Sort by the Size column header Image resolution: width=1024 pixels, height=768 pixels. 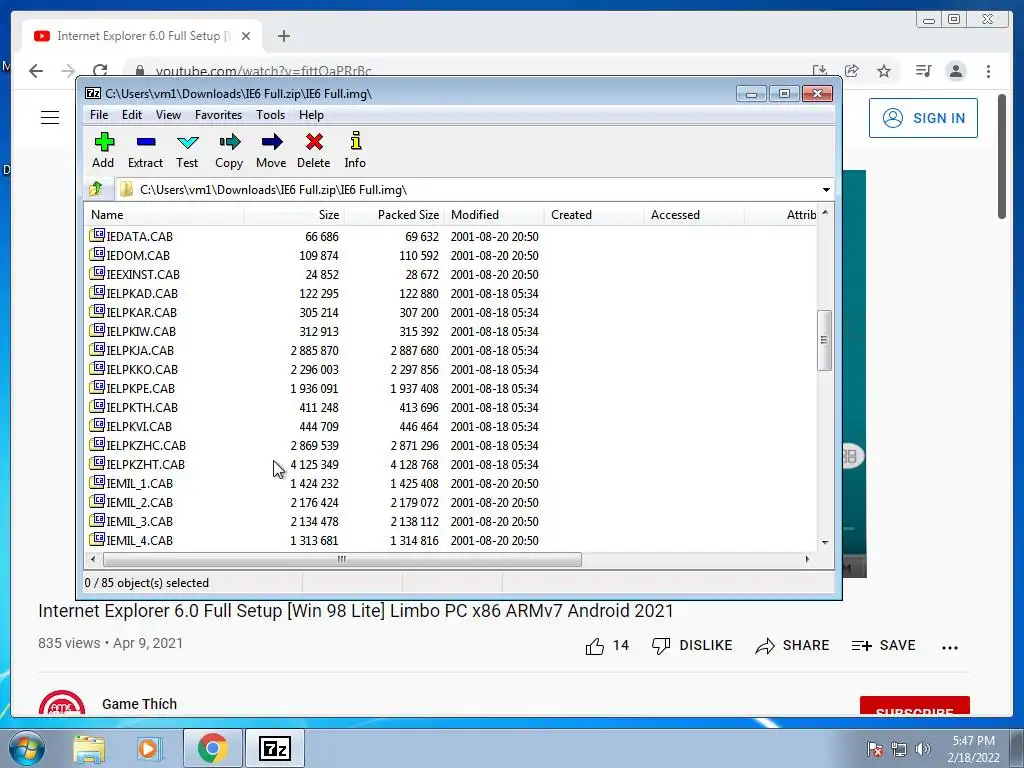tap(294, 215)
